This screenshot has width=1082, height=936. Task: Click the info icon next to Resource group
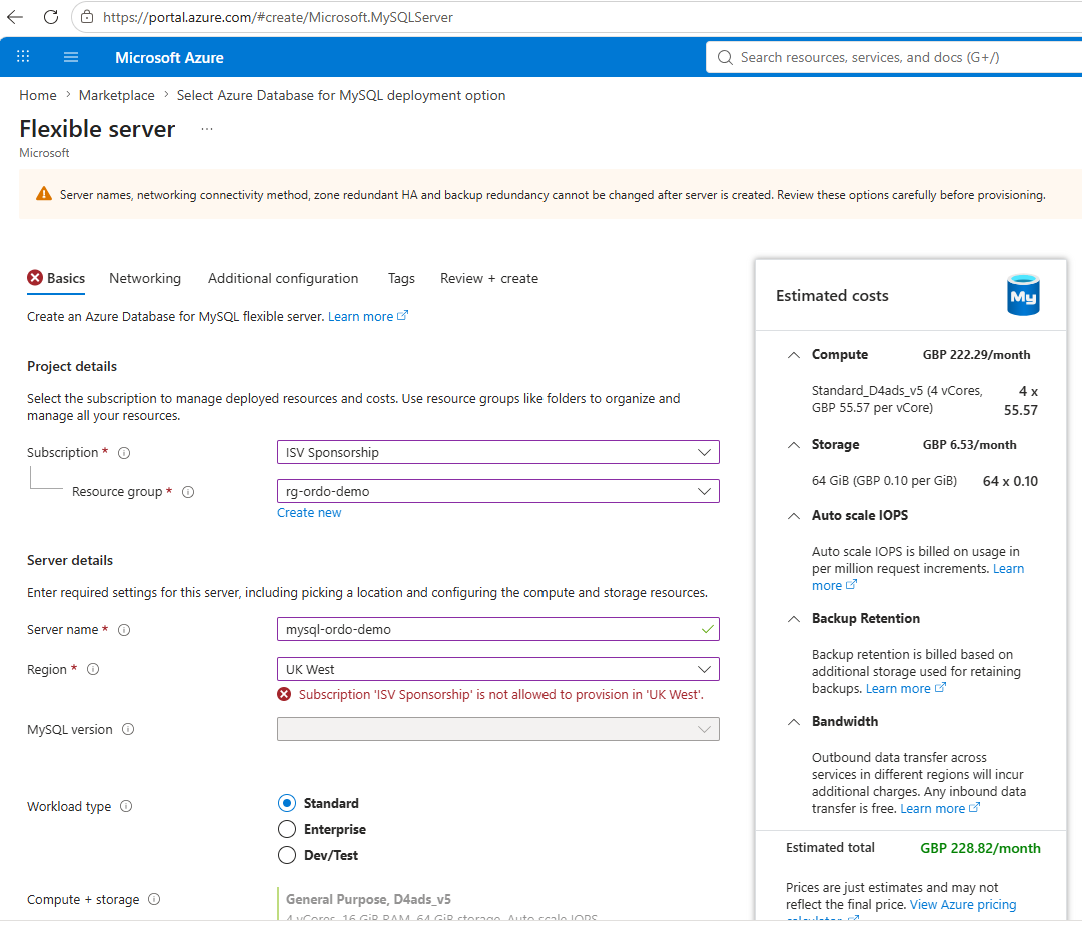point(188,491)
